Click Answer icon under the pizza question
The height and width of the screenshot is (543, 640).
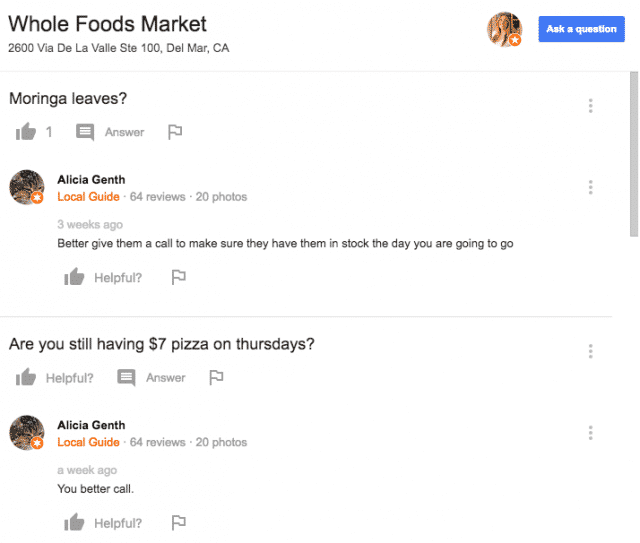tap(126, 378)
